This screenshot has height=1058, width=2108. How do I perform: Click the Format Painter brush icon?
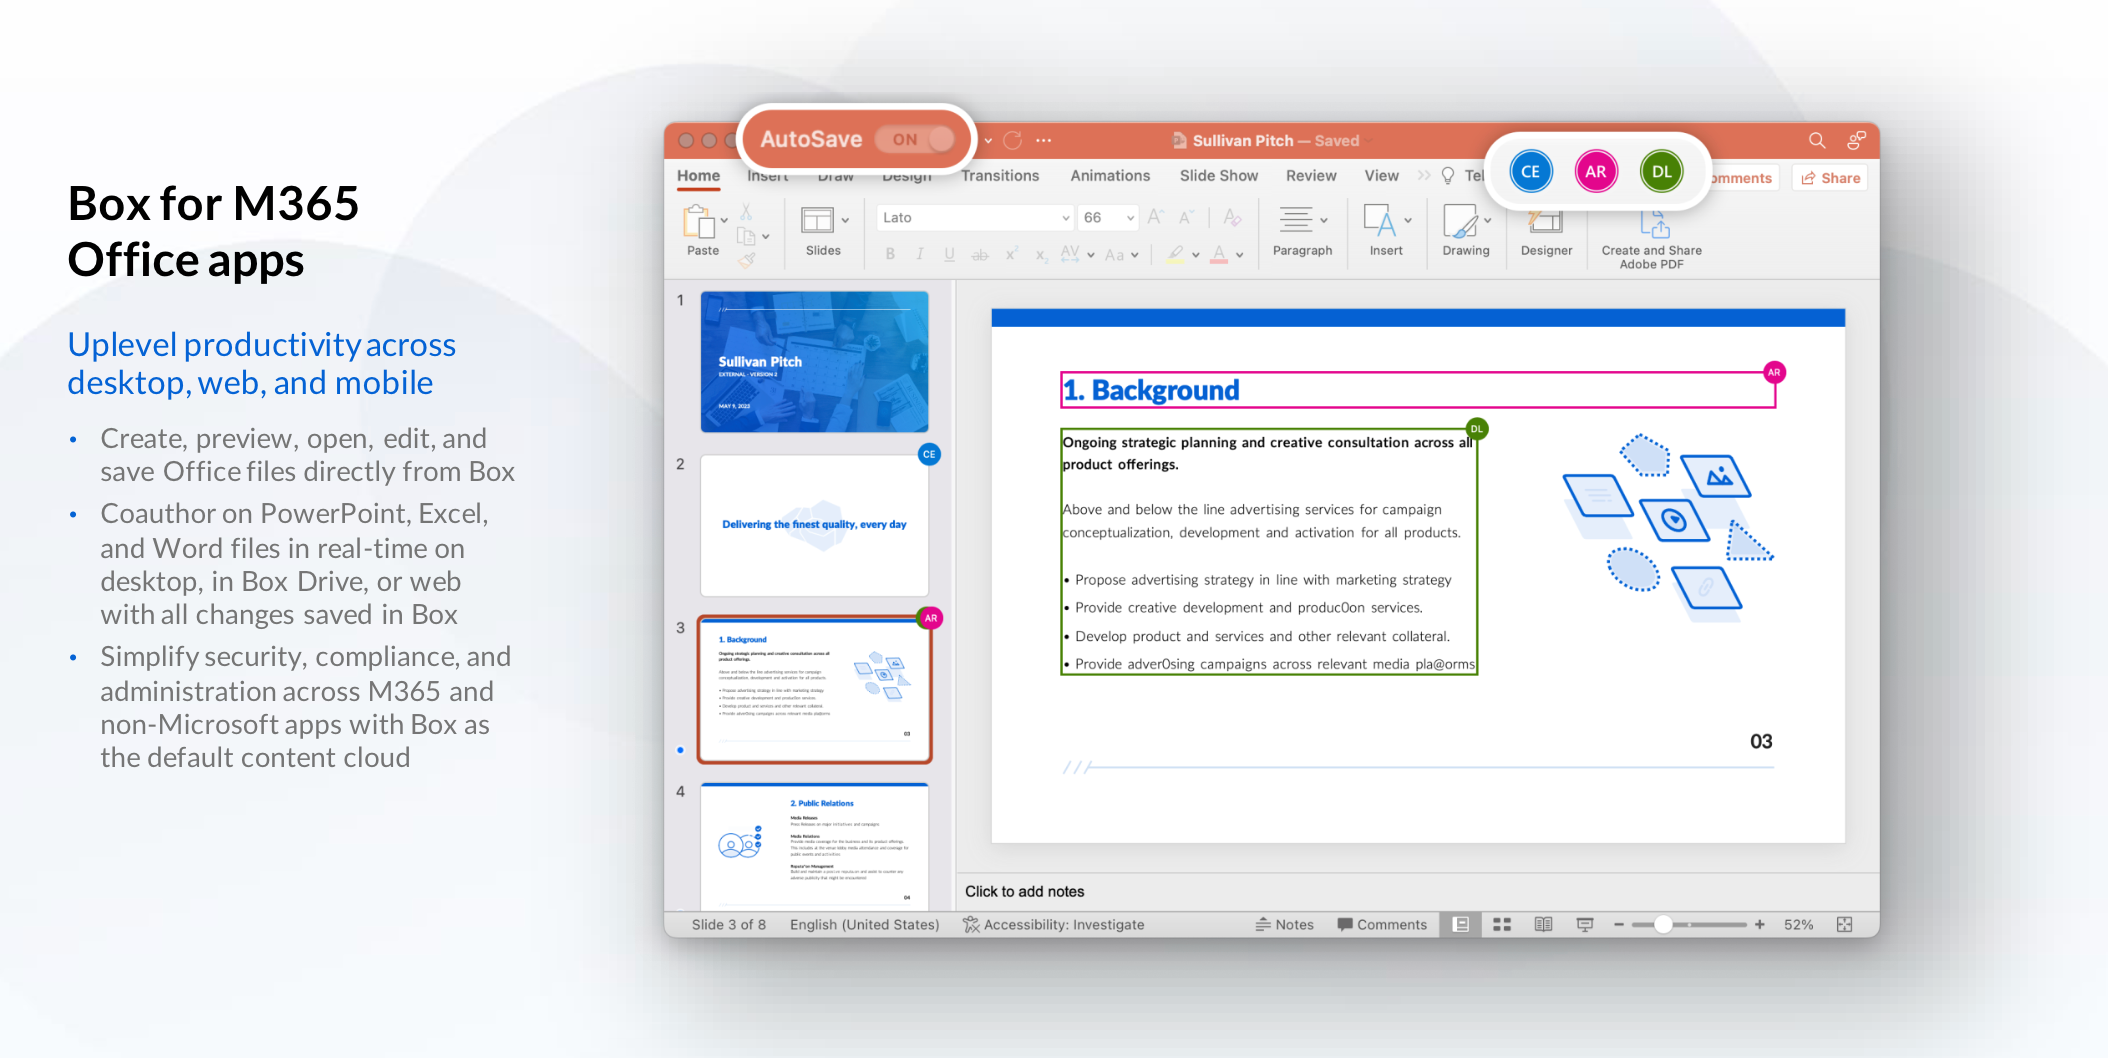click(x=747, y=260)
